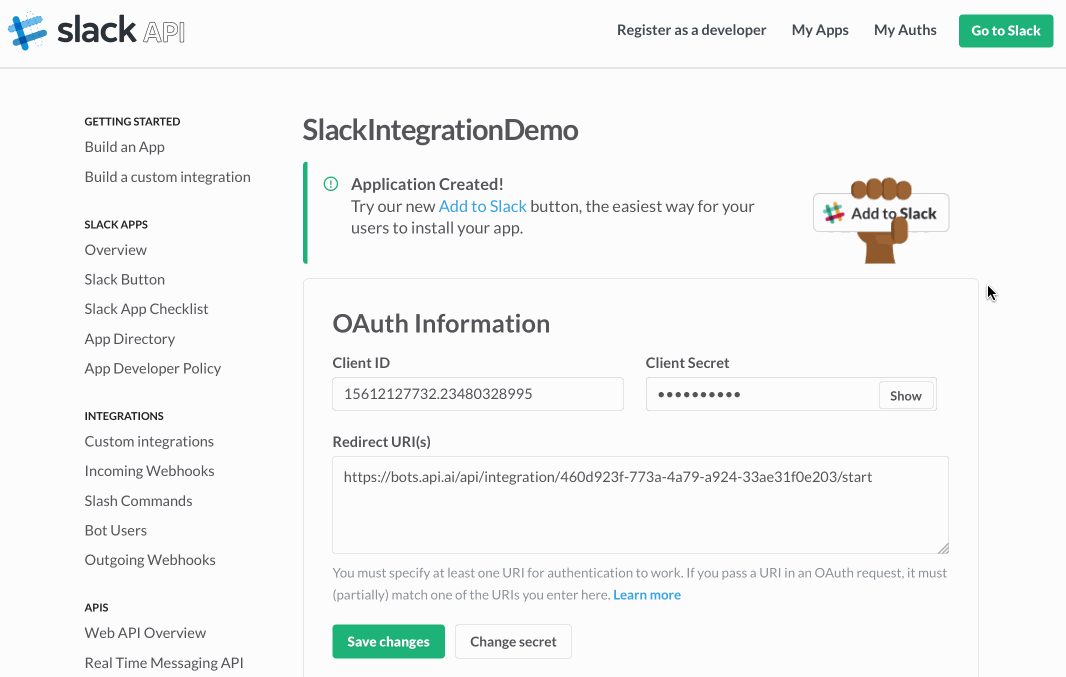Open Real Time Messaging API docs

tap(164, 662)
